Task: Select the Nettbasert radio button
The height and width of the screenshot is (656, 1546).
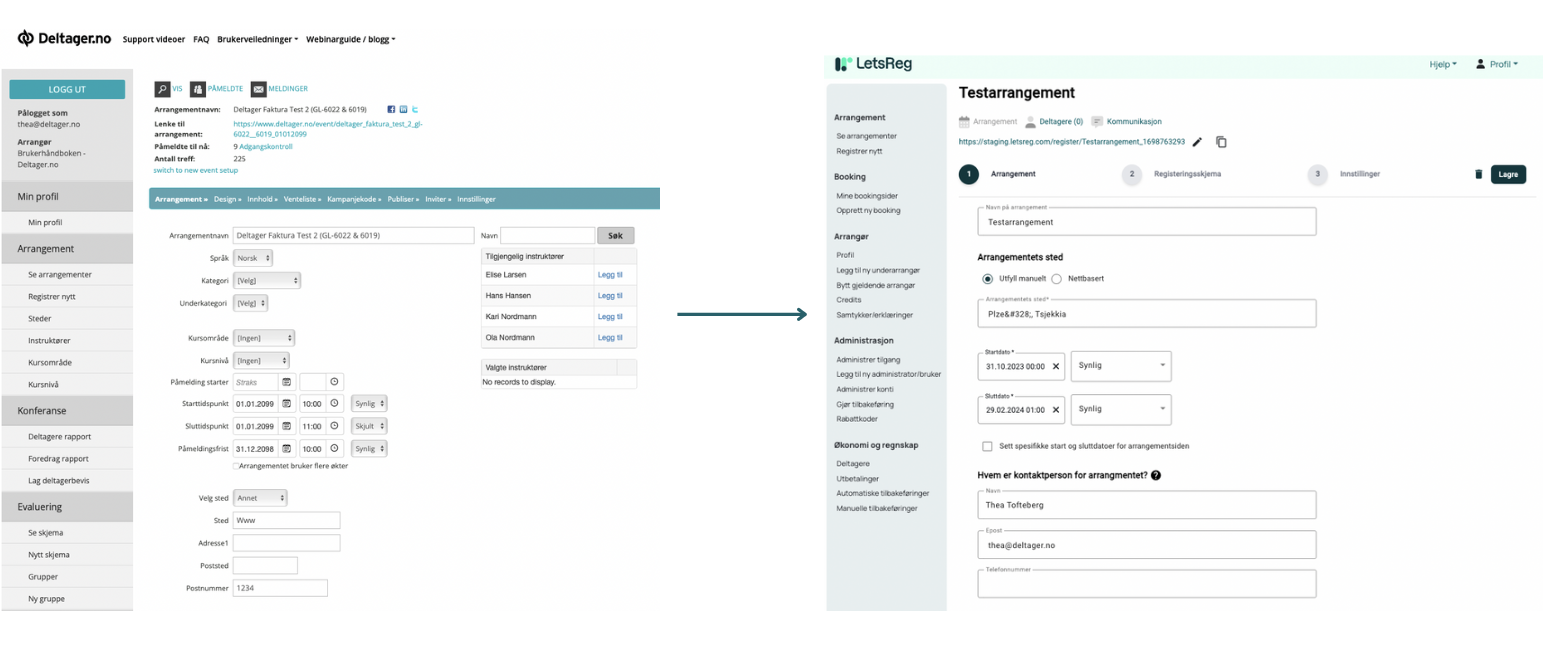Action: click(x=1056, y=279)
